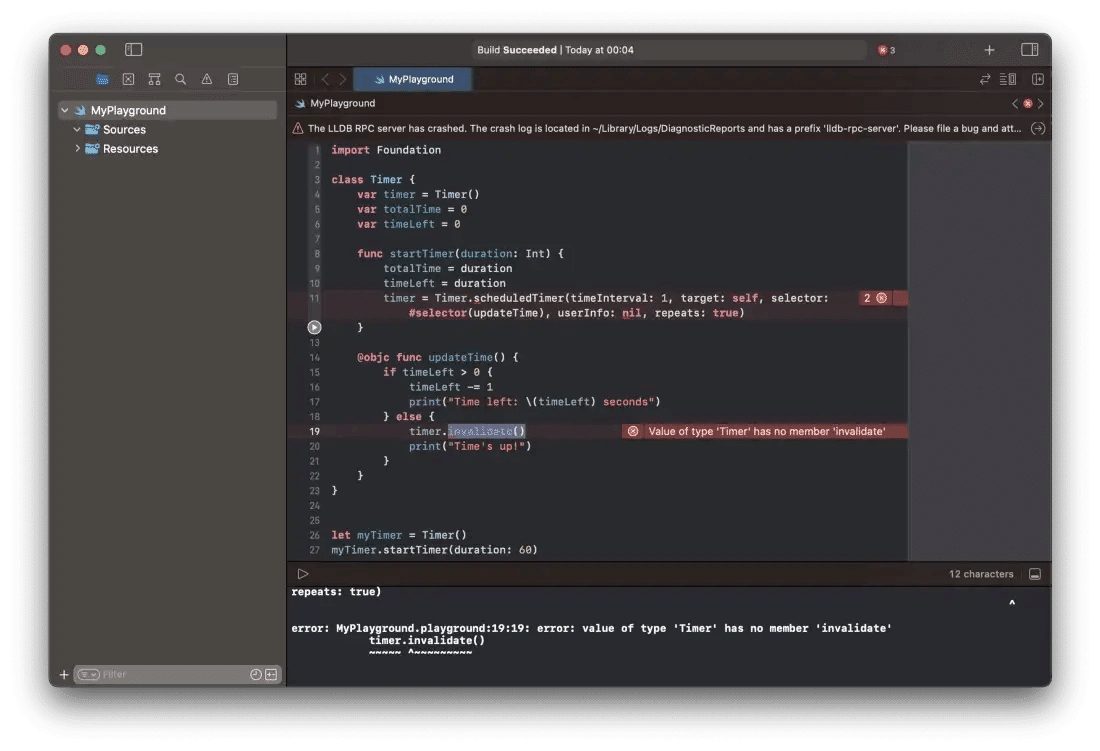1100x751 pixels.
Task: Jump to next issue arrow
Action: tap(1040, 104)
